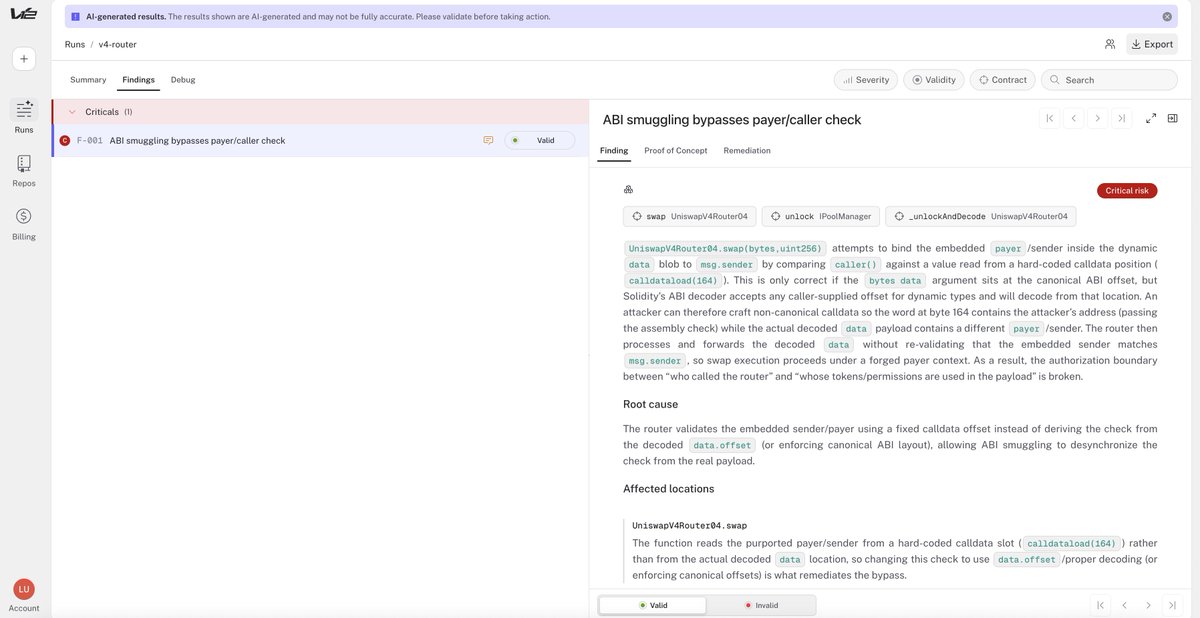
Task: Open the swap UniswapV4Router04 chip
Action: (x=690, y=216)
